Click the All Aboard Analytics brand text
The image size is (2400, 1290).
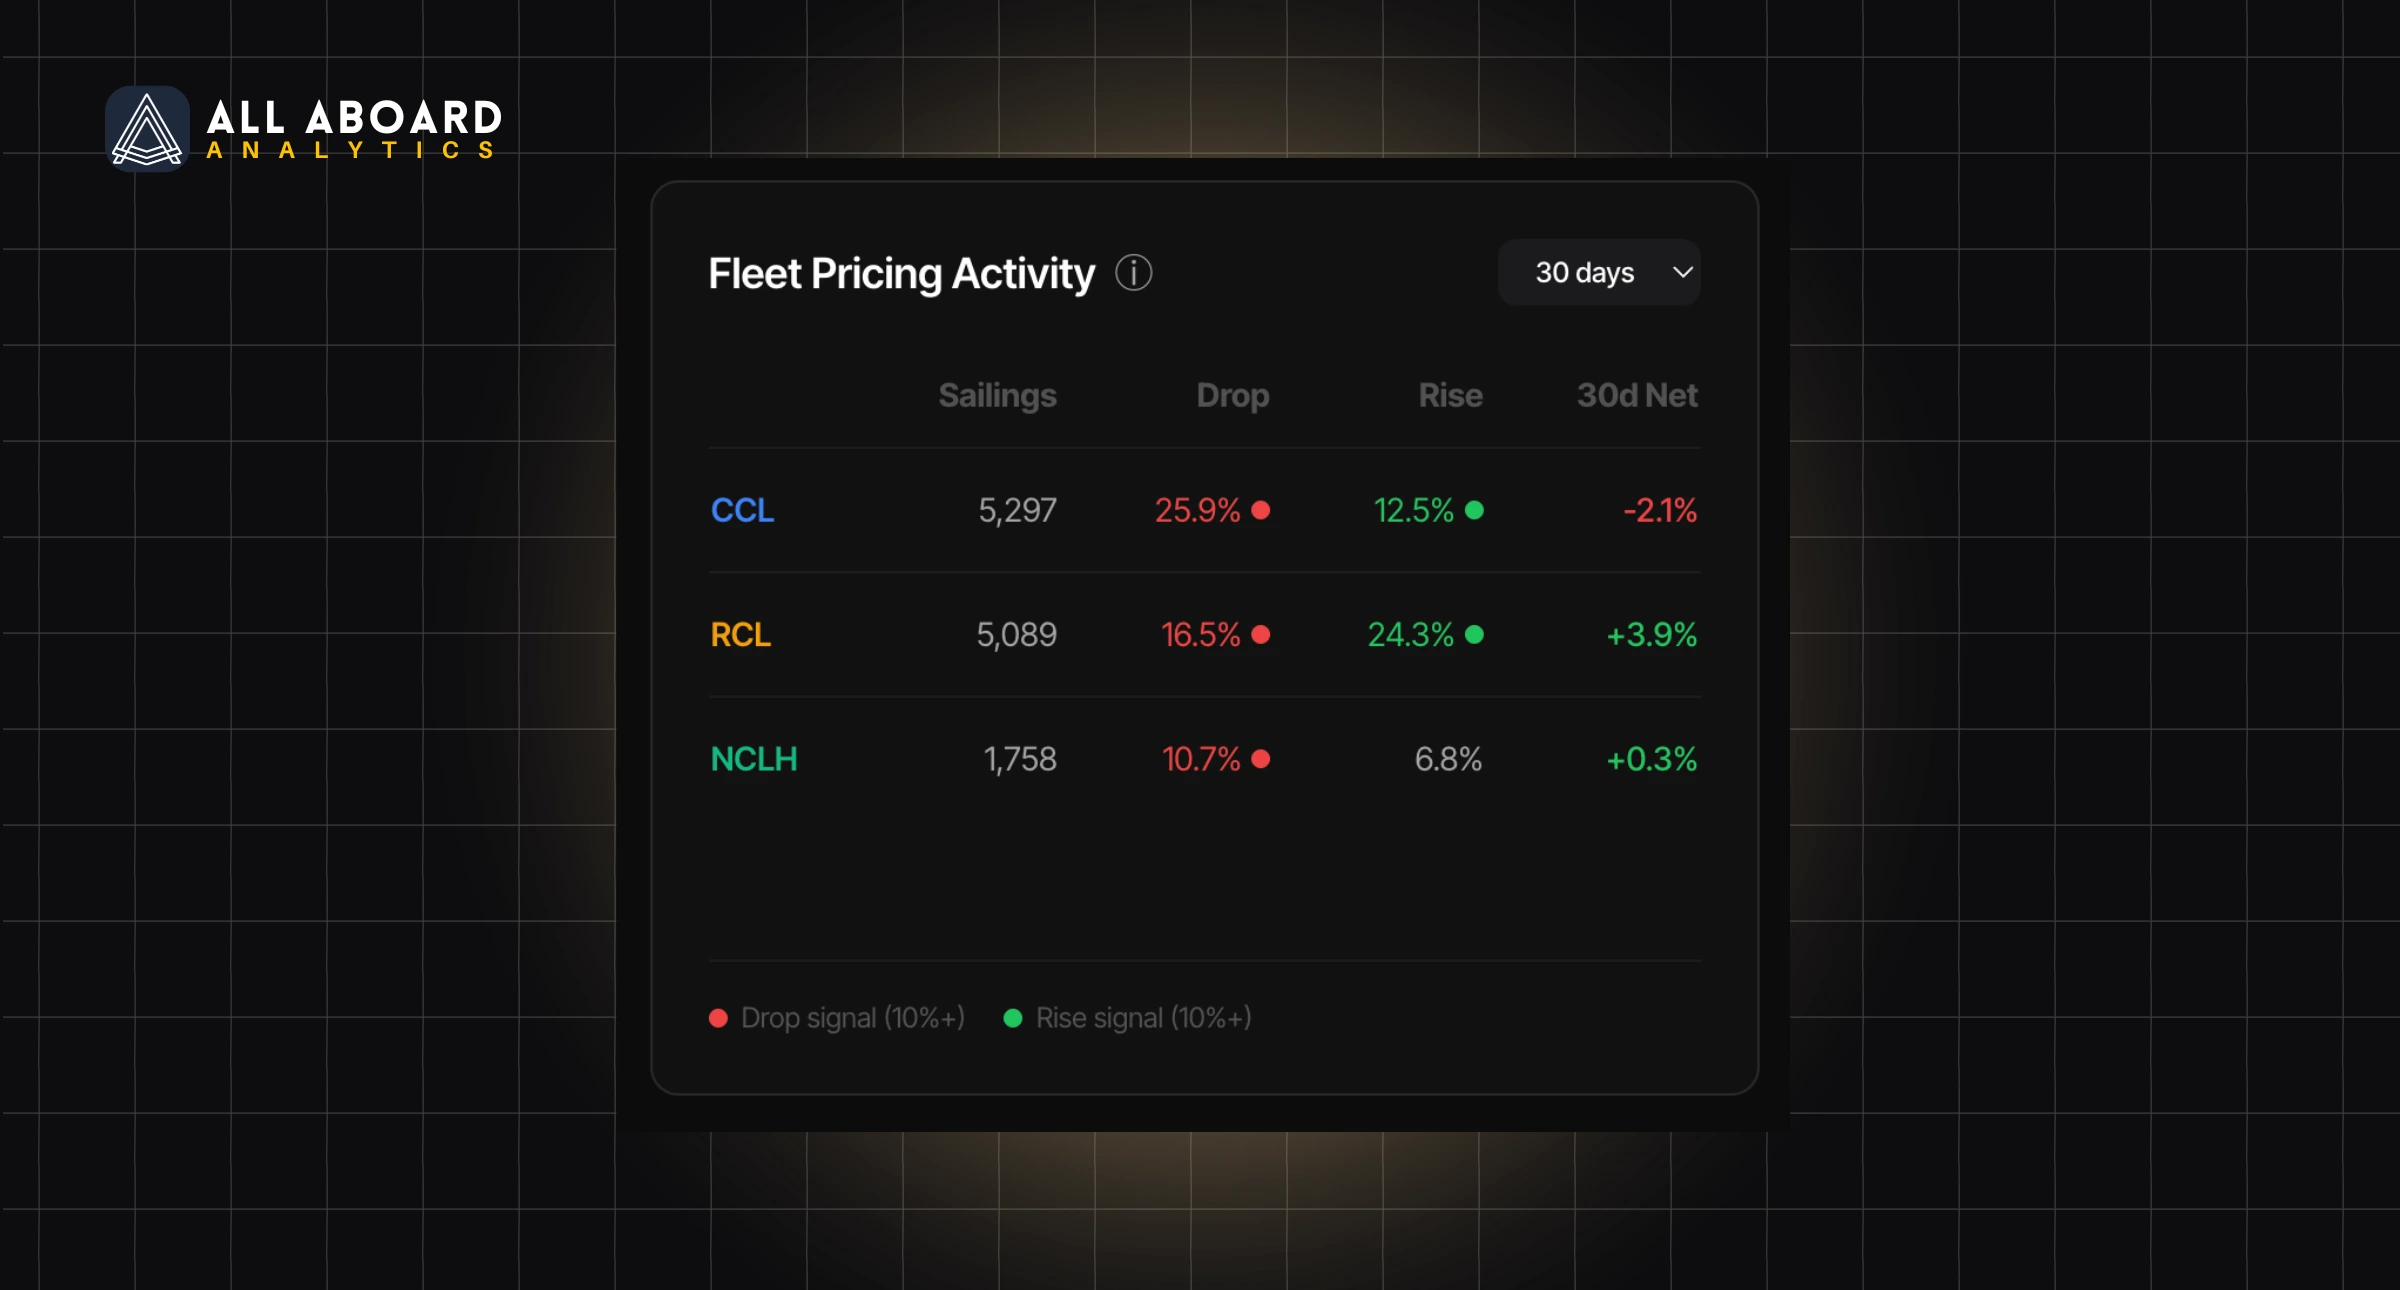point(354,129)
